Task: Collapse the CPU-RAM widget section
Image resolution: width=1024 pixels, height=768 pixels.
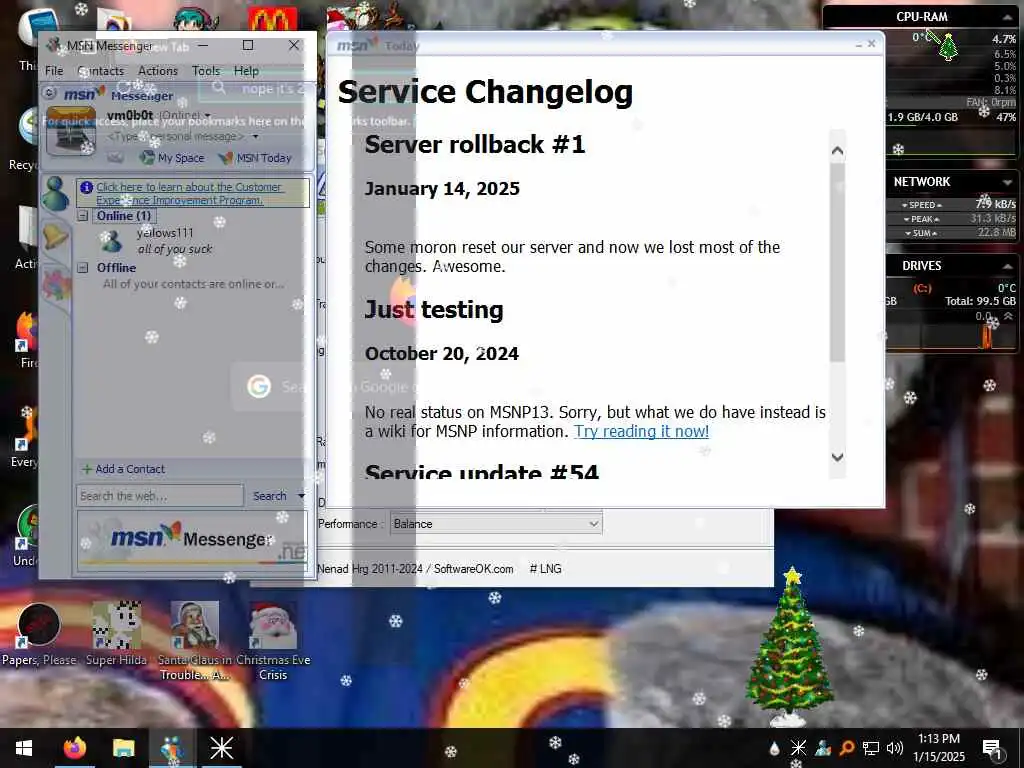Action: pyautogui.click(x=1007, y=17)
